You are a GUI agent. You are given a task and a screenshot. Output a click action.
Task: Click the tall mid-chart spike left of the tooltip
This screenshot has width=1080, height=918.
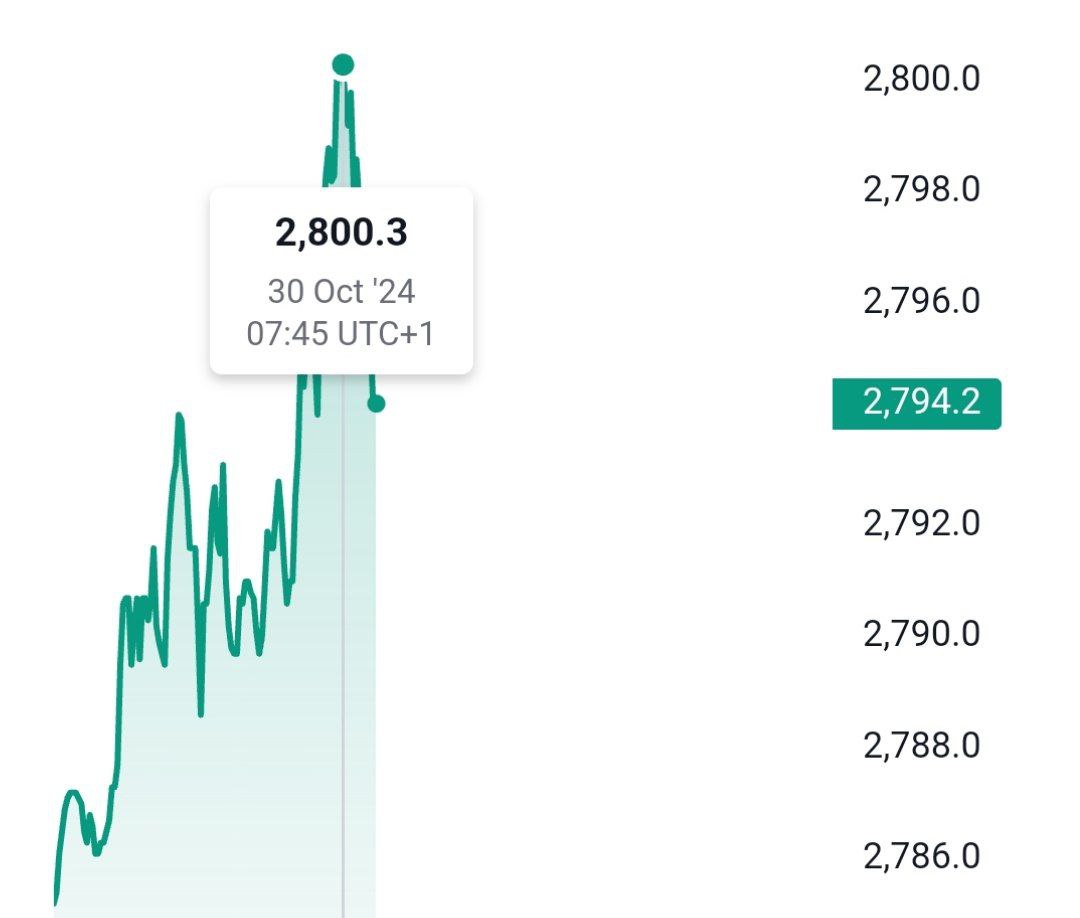(x=179, y=416)
